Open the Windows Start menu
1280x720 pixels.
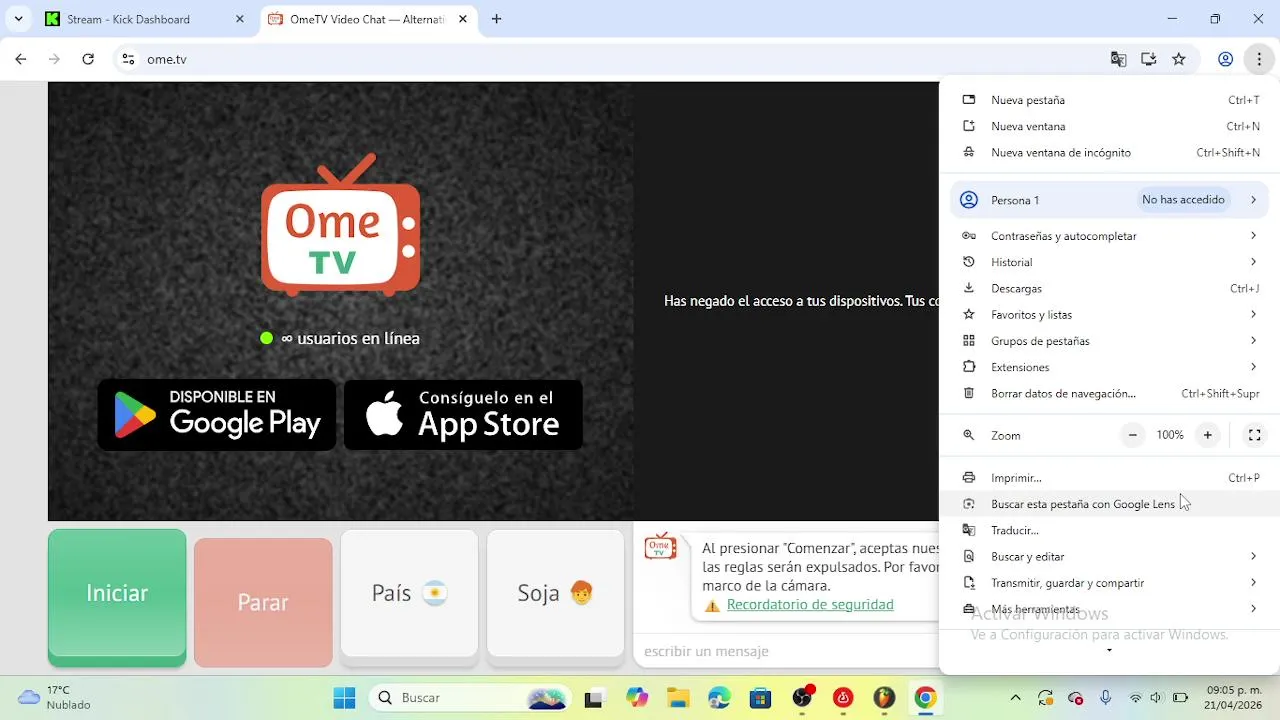click(x=344, y=698)
